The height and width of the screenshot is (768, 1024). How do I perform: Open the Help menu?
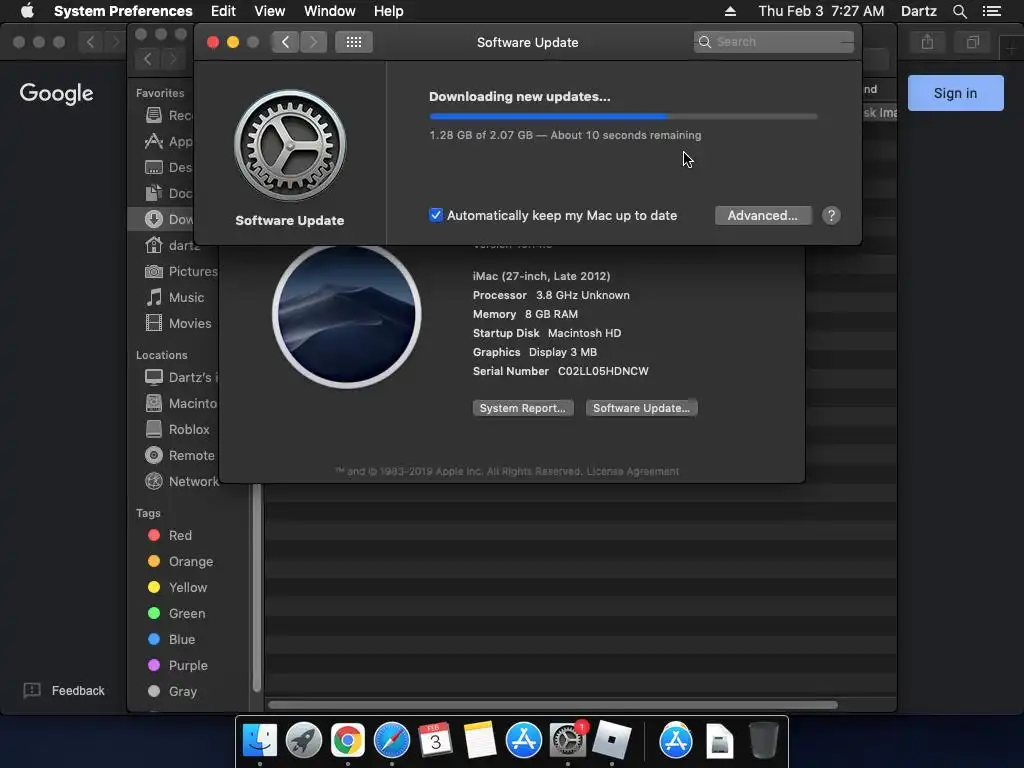389,11
